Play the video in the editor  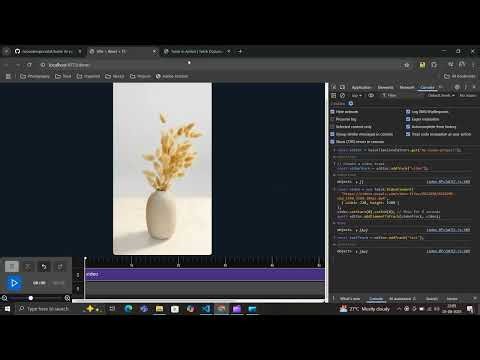pos(14,283)
